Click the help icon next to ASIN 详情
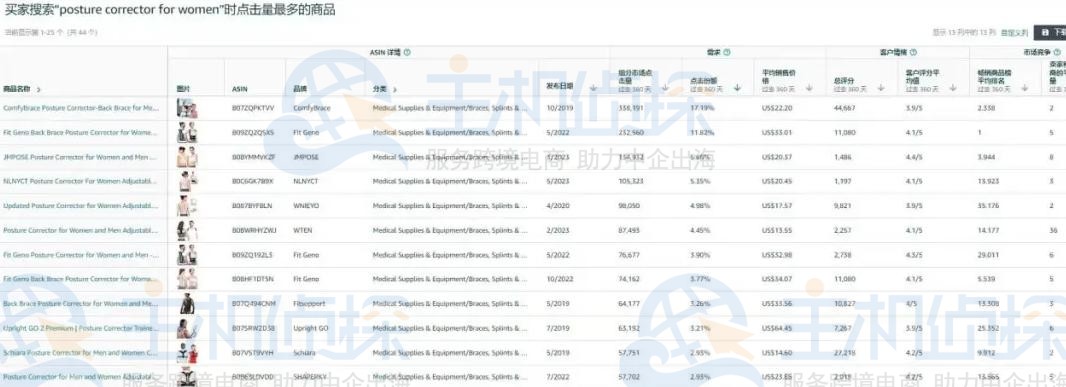 [x=407, y=52]
